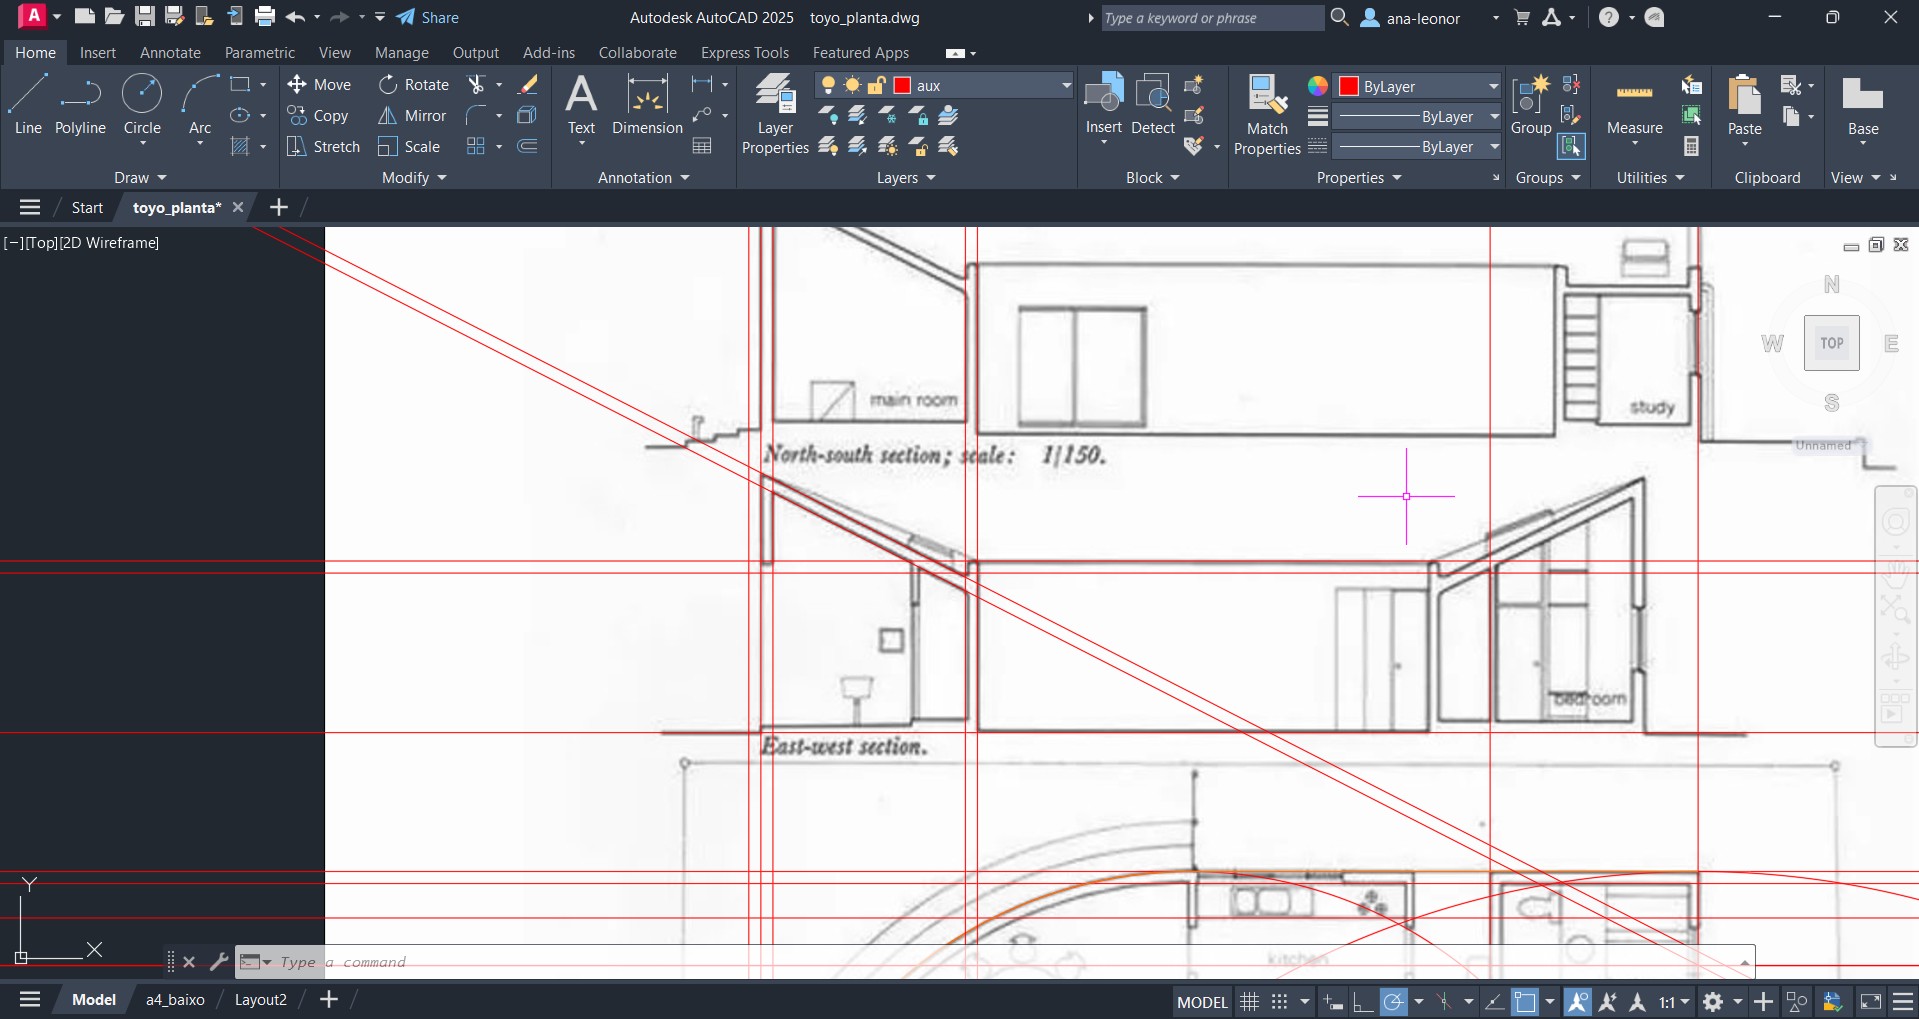
Task: Open the aux layer dropdown
Action: tap(1066, 86)
